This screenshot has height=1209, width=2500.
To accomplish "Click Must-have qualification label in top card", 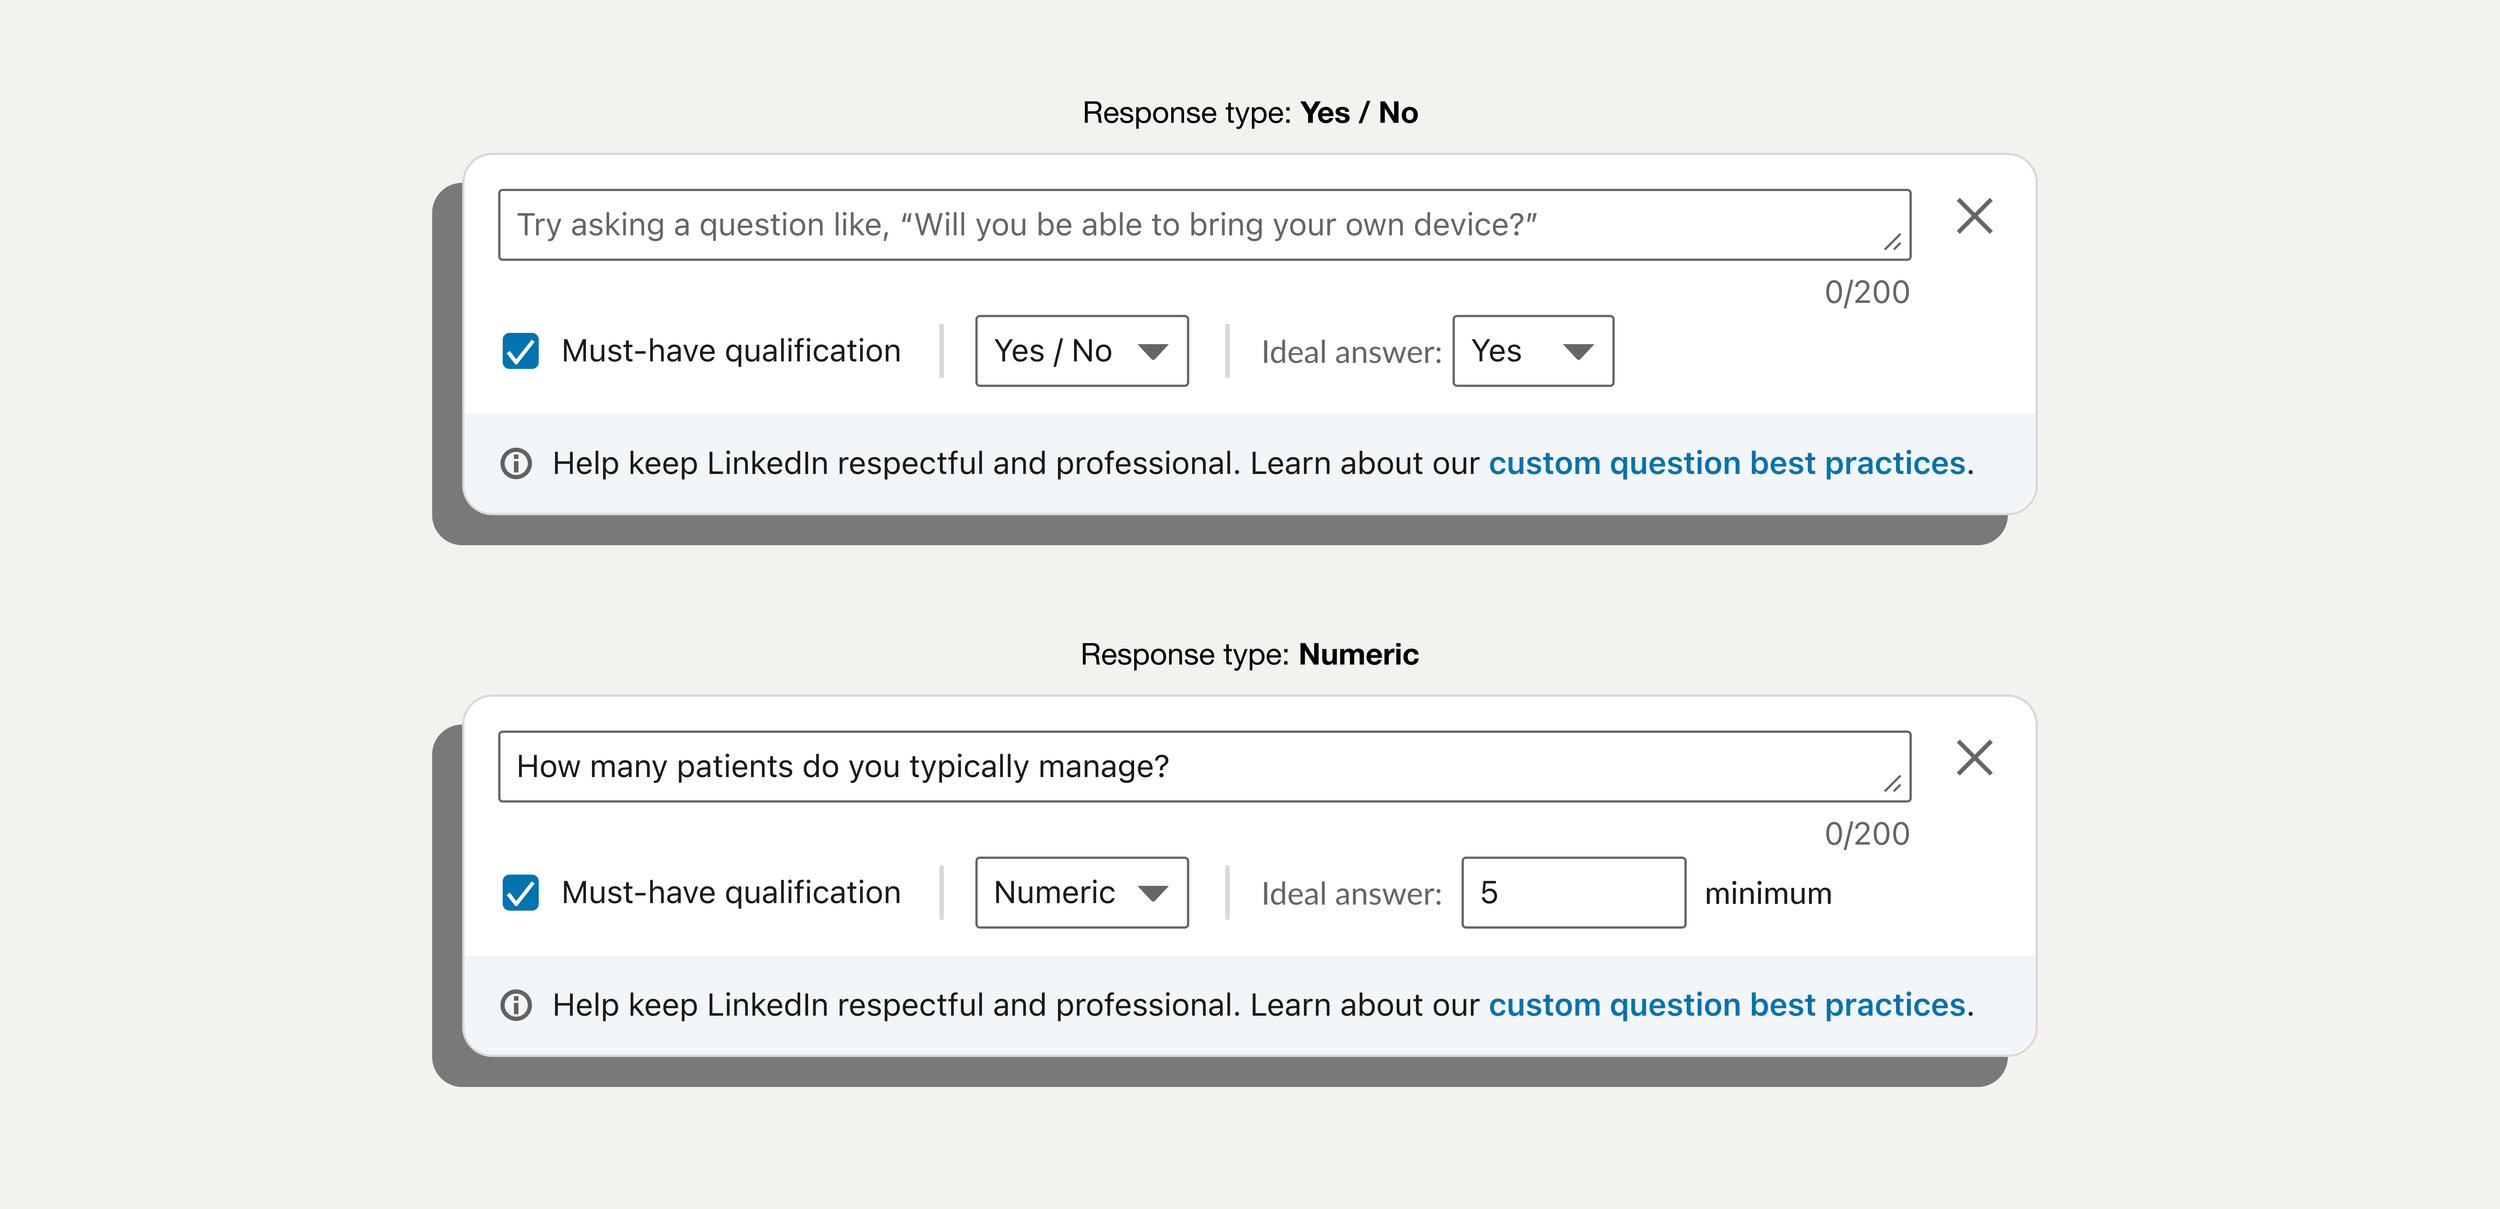I will [731, 351].
